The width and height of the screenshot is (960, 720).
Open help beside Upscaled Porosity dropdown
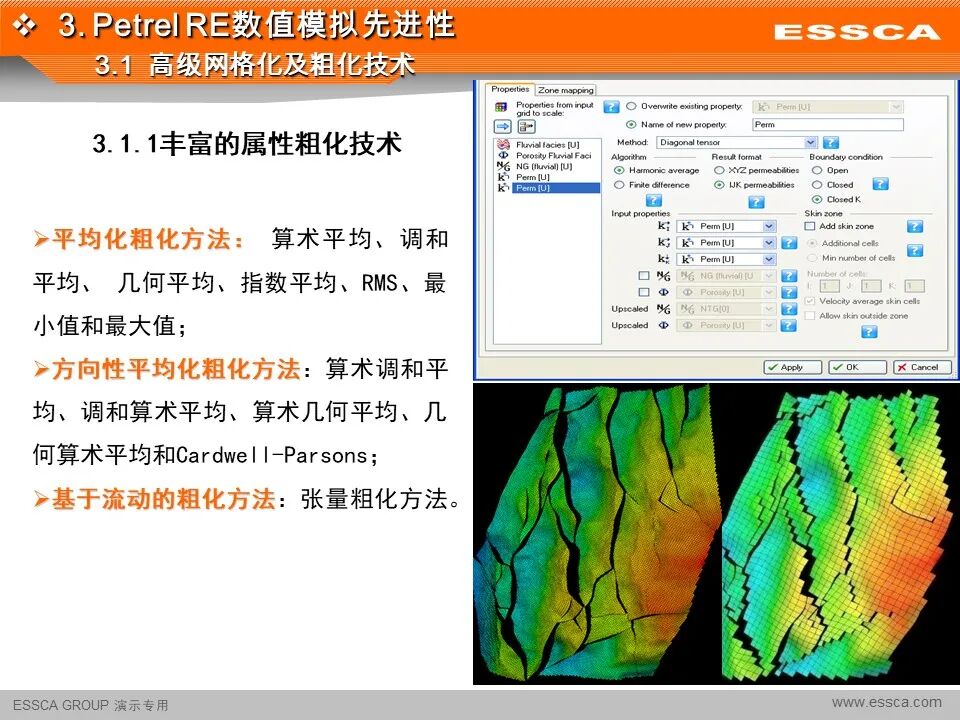click(789, 325)
